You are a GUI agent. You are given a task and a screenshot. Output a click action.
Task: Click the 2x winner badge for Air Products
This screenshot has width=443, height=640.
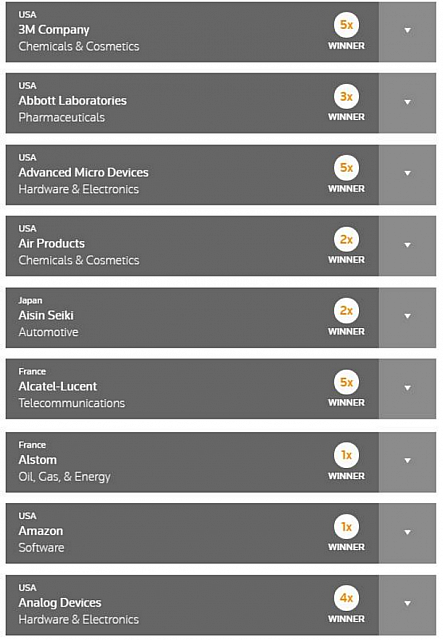coord(346,239)
